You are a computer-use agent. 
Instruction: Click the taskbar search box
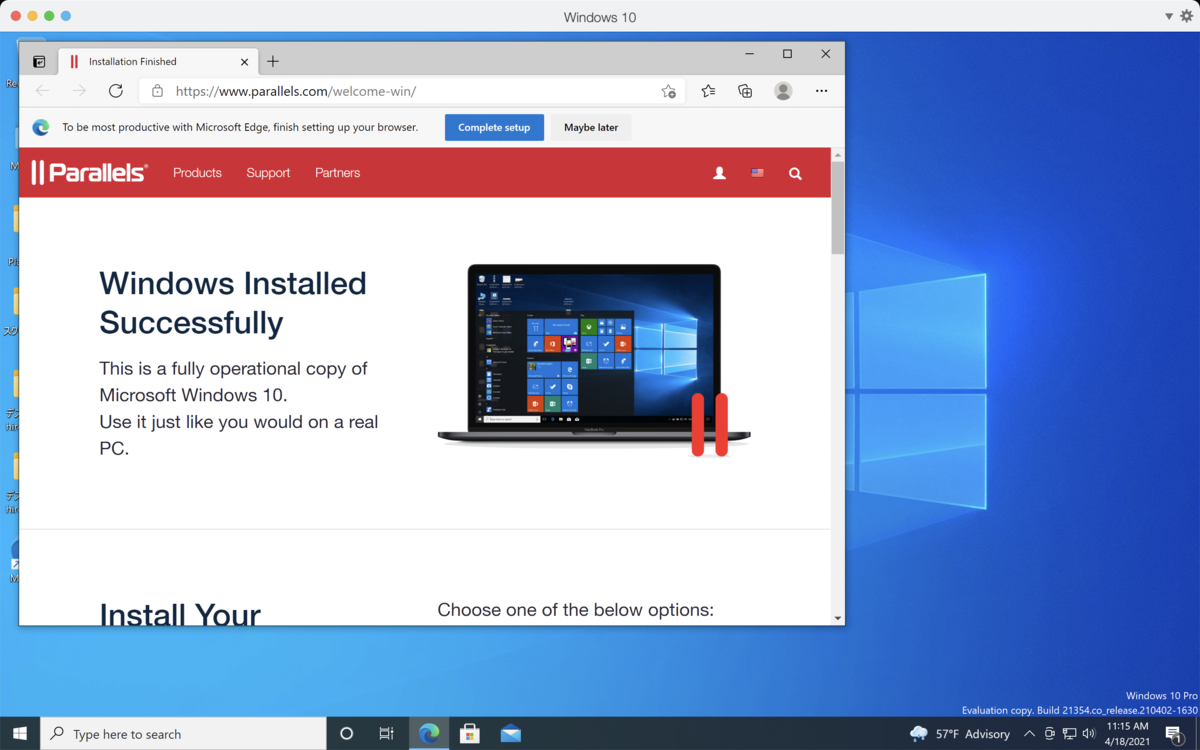183,734
